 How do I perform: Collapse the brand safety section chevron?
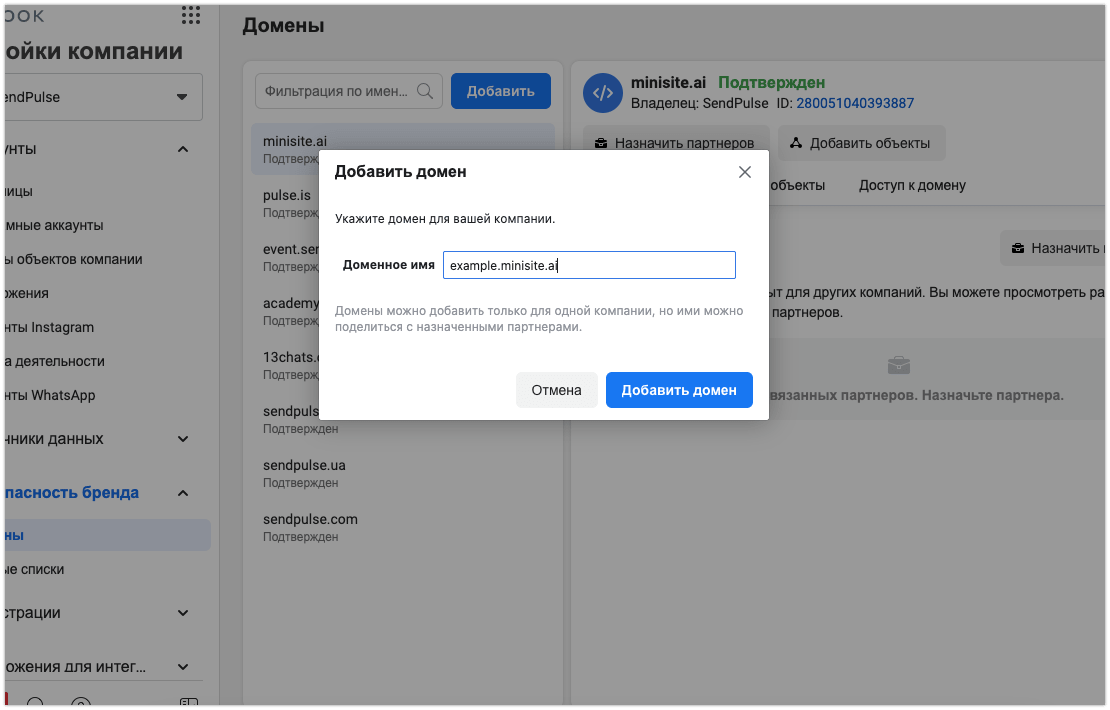click(183, 493)
